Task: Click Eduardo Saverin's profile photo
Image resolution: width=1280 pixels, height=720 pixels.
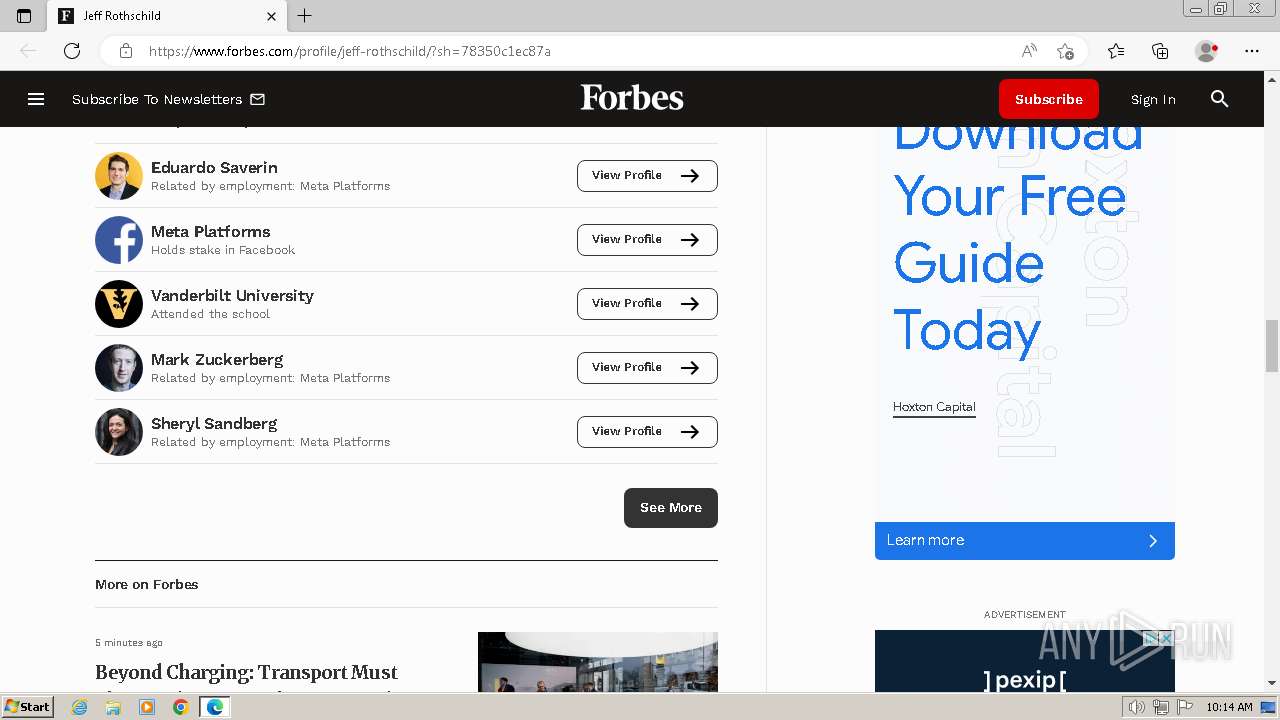Action: (x=119, y=176)
